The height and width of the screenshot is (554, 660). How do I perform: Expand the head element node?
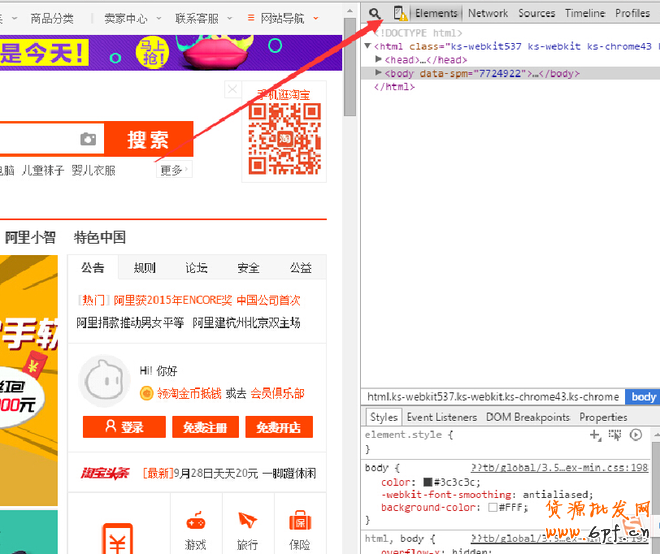pyautogui.click(x=378, y=59)
